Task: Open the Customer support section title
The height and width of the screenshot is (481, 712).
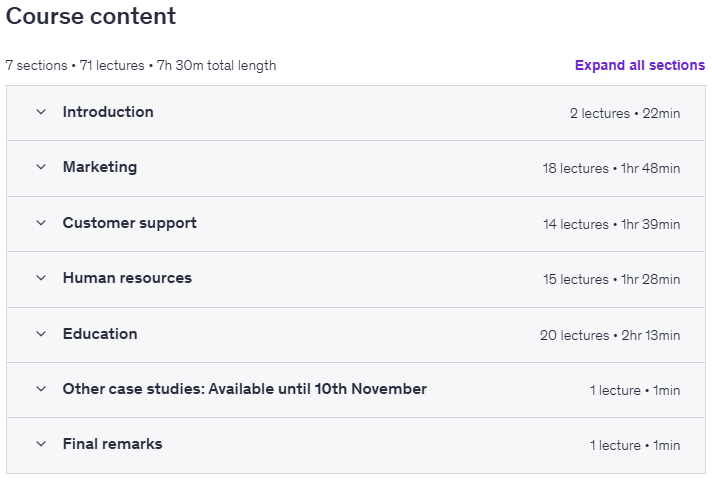Action: click(129, 223)
